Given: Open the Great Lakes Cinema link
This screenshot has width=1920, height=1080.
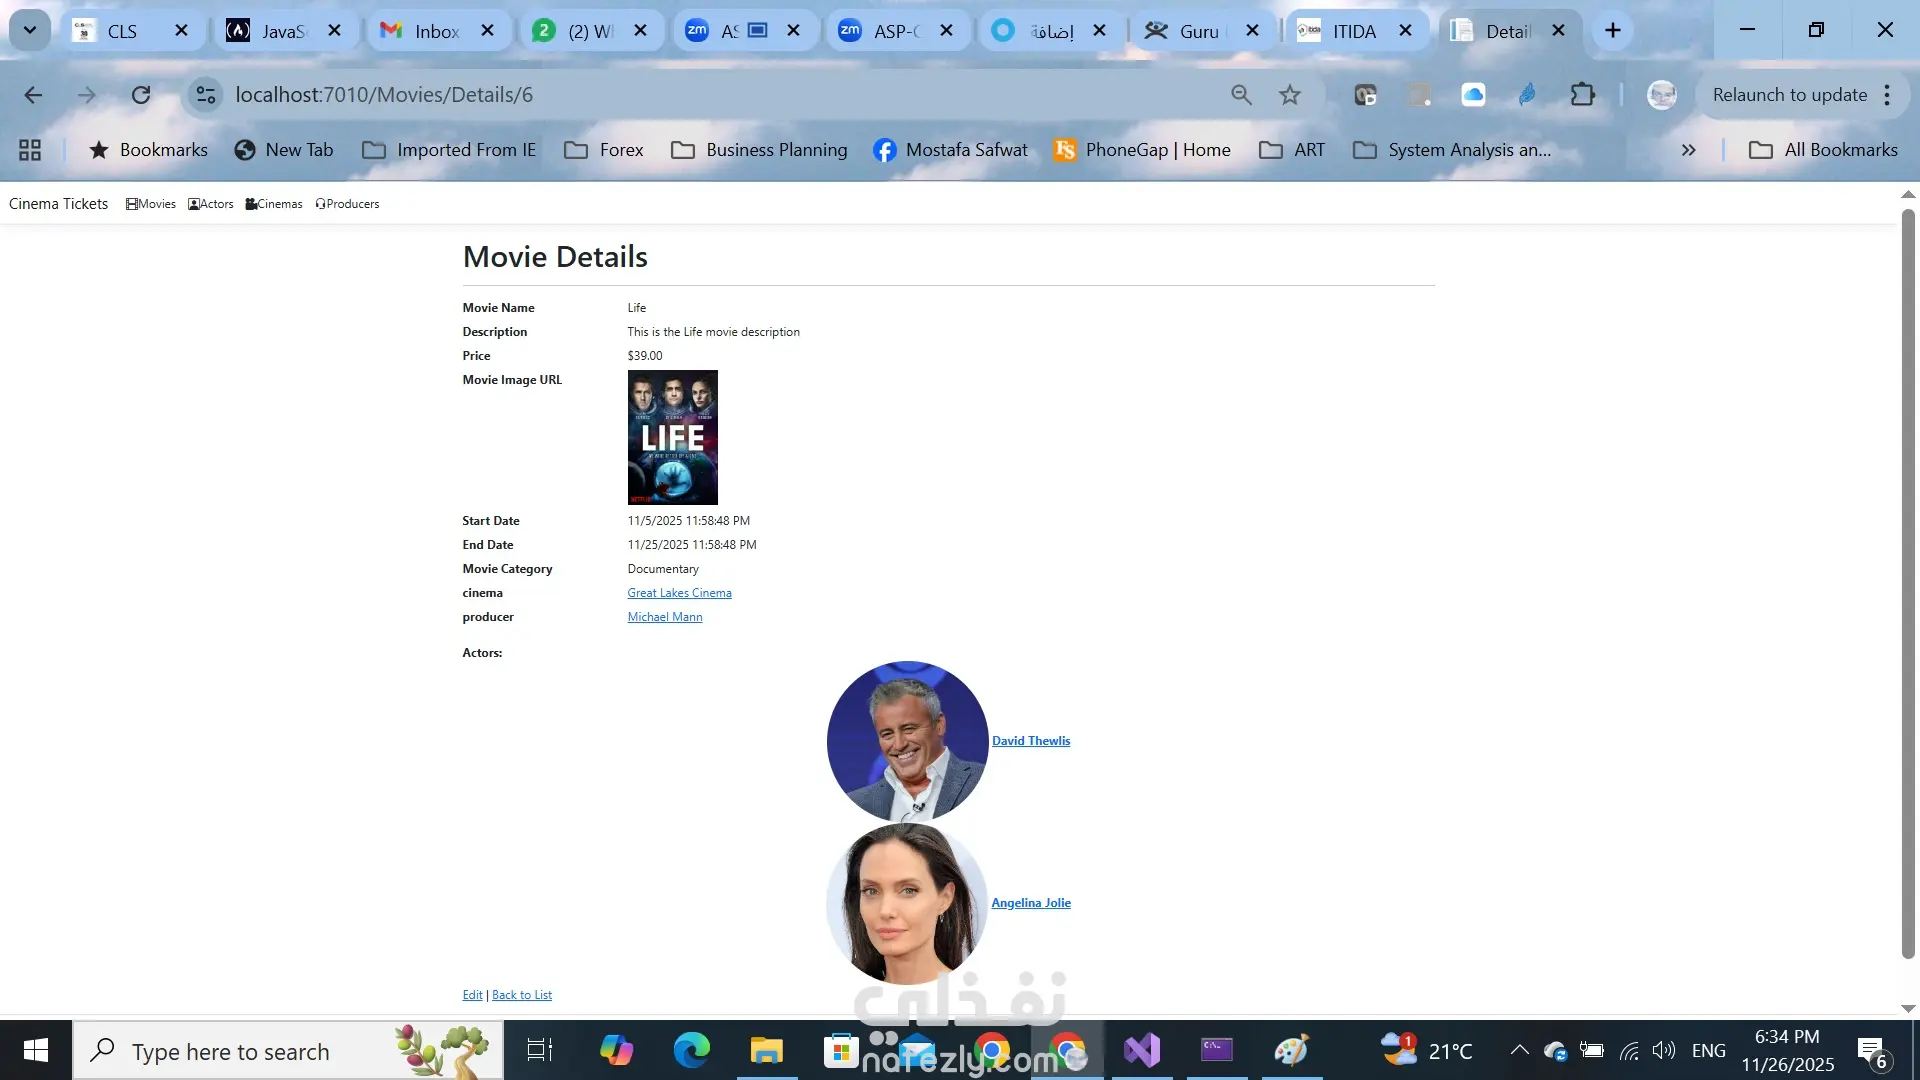Looking at the screenshot, I should coord(679,593).
